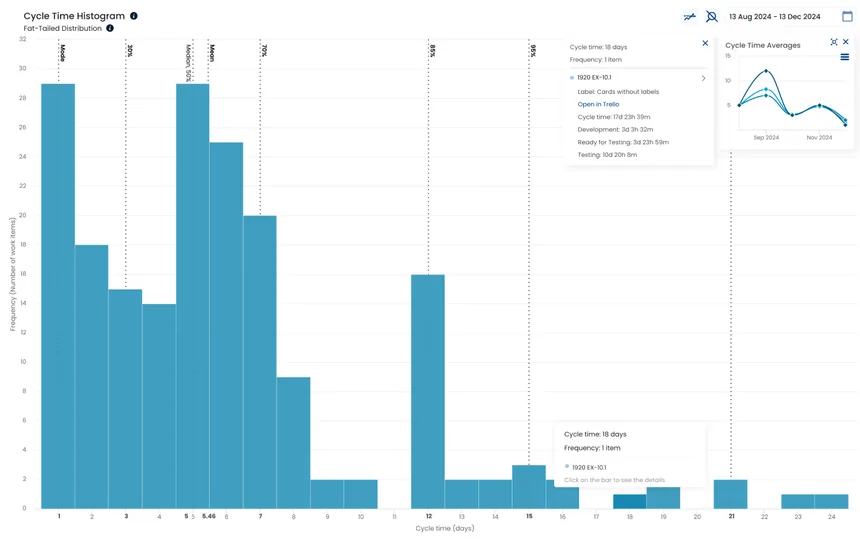Click 'Label: Cards without labels' text

pyautogui.click(x=618, y=92)
